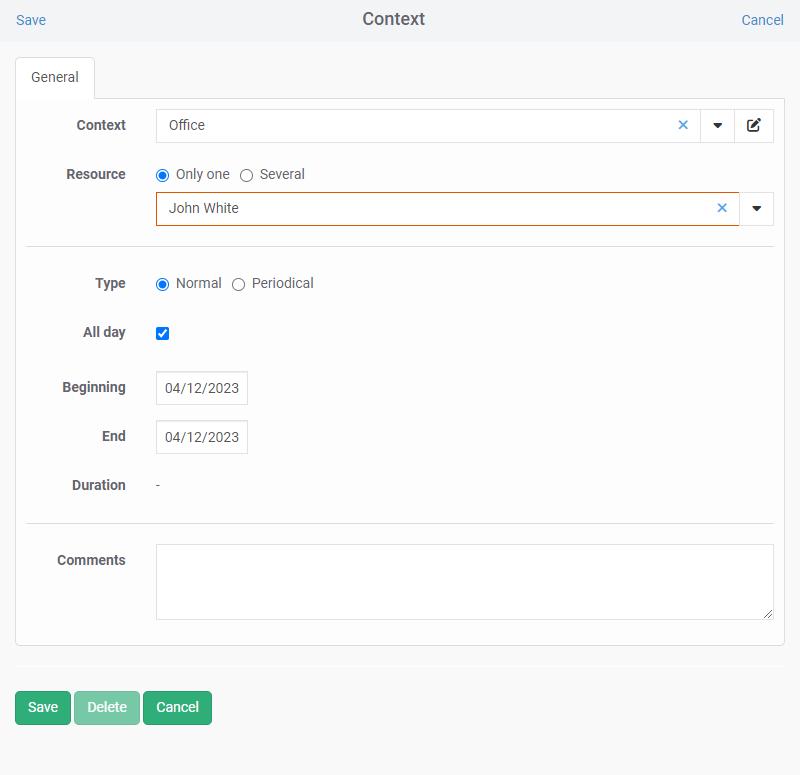Click the John White resource field
This screenshot has width=800, height=775.
[x=447, y=209]
